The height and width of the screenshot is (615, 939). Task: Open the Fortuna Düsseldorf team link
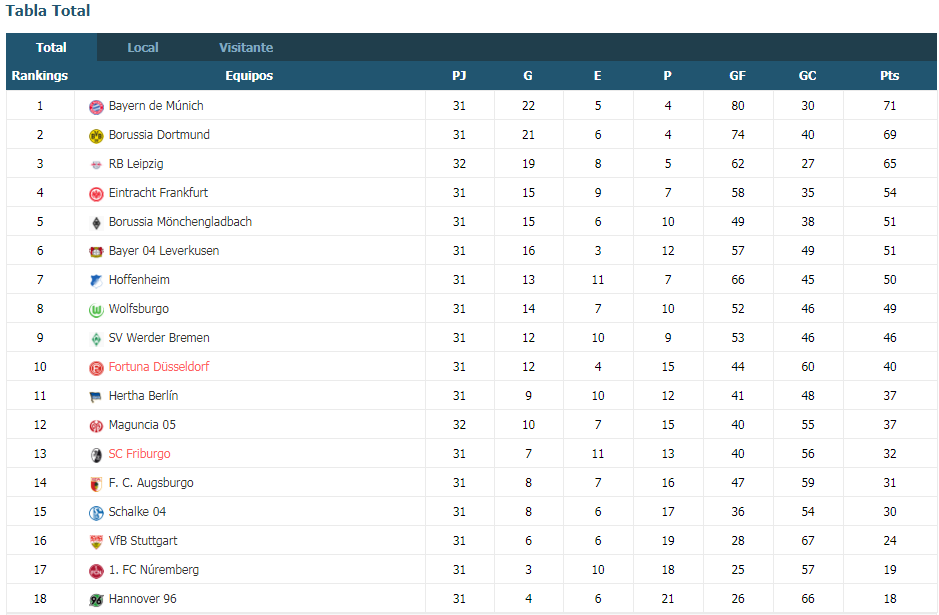(159, 366)
